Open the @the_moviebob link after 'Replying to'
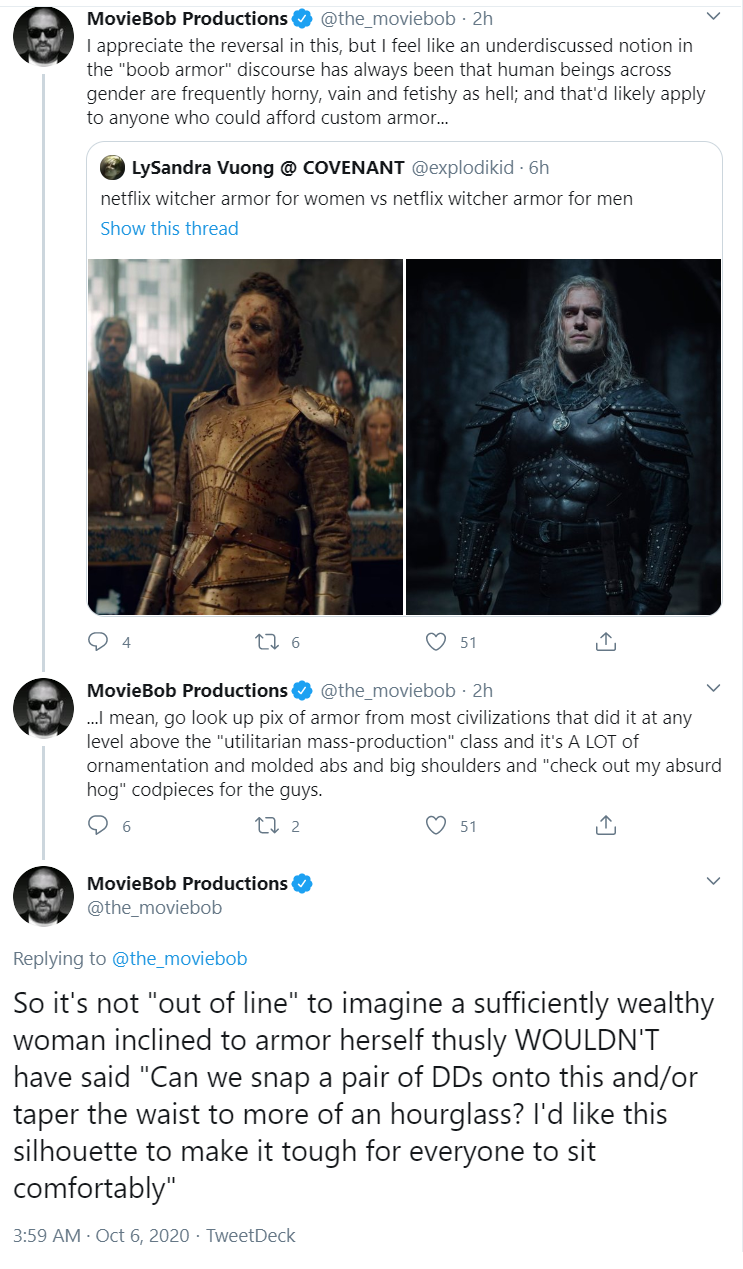 tap(179, 958)
